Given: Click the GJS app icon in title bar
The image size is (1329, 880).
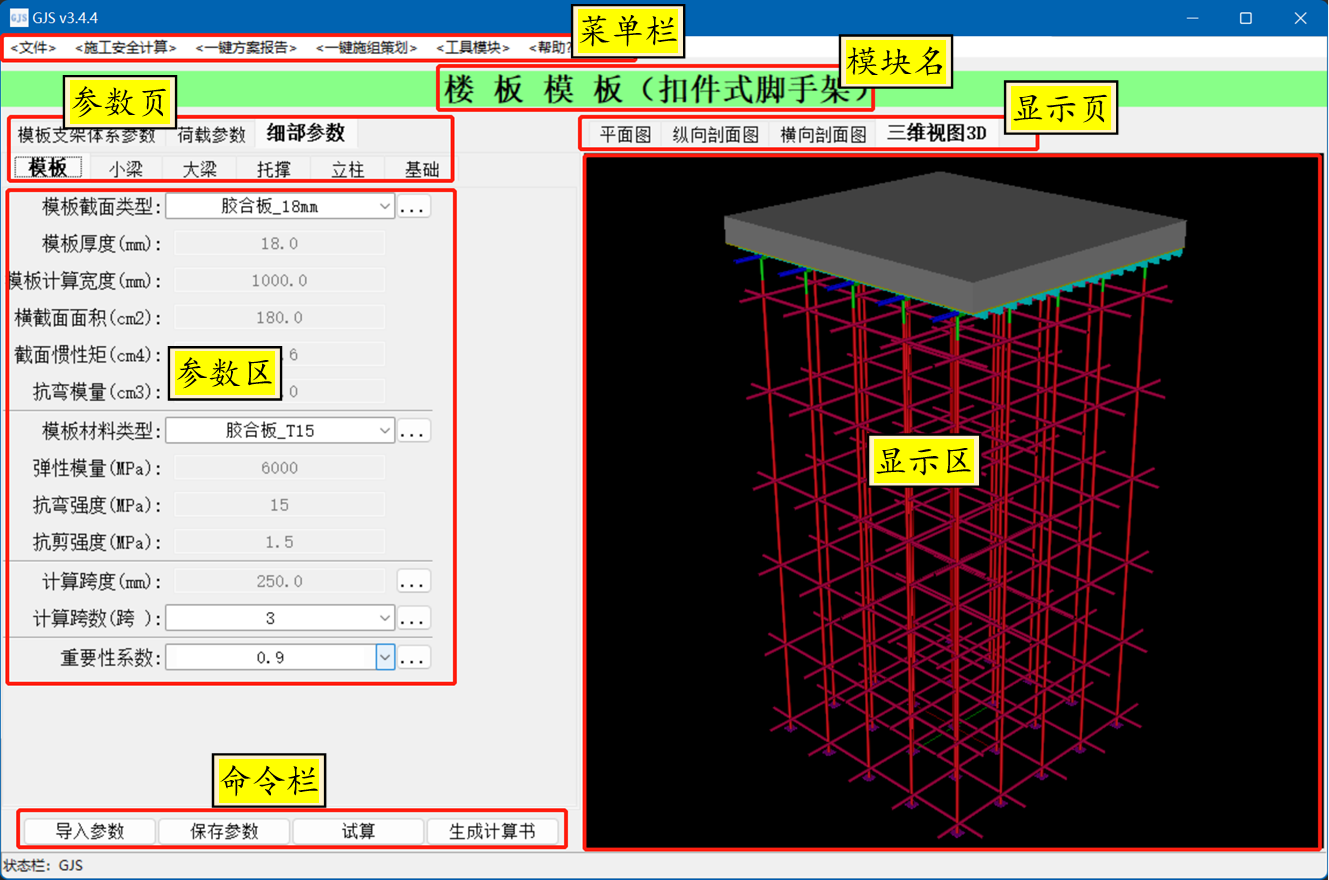Looking at the screenshot, I should coord(19,18).
